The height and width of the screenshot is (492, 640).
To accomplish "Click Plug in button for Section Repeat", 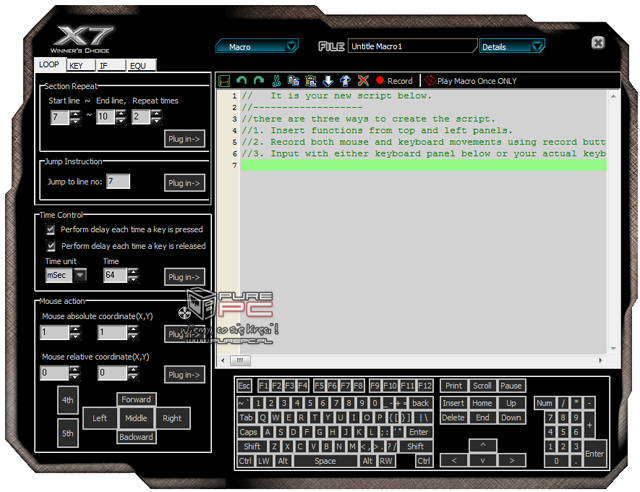I will [185, 139].
